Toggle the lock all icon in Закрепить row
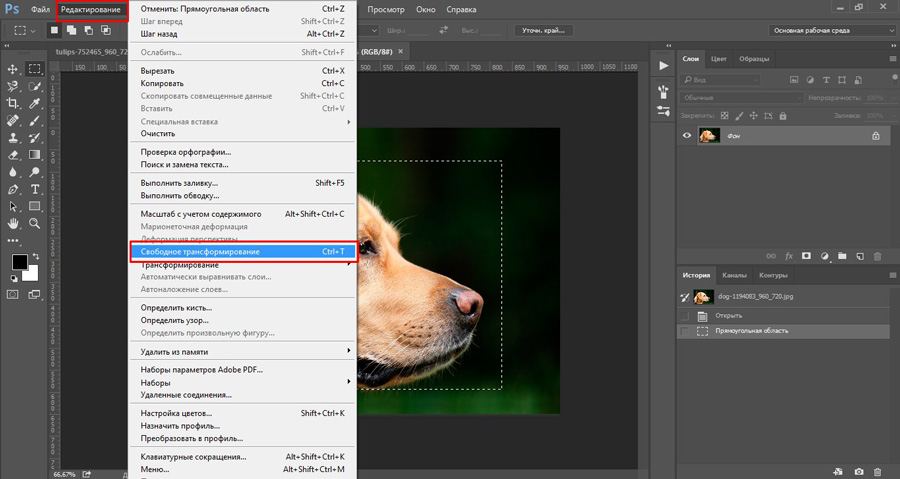 pyautogui.click(x=784, y=115)
